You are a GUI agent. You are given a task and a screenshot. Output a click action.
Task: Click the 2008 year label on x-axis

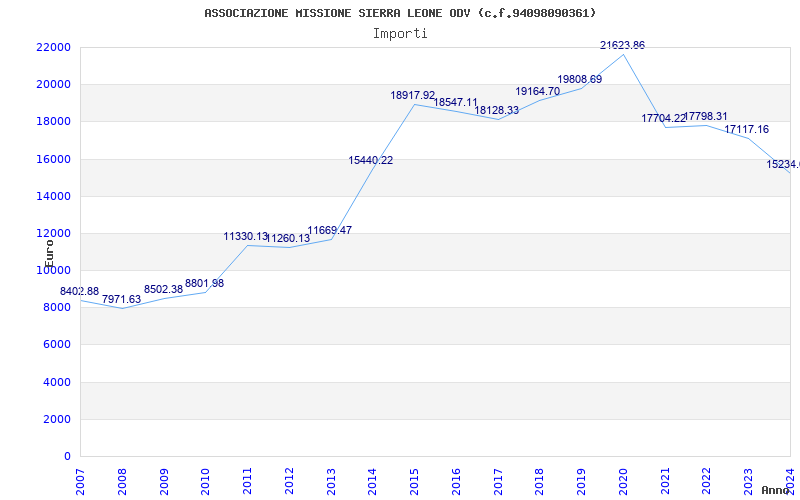(122, 482)
